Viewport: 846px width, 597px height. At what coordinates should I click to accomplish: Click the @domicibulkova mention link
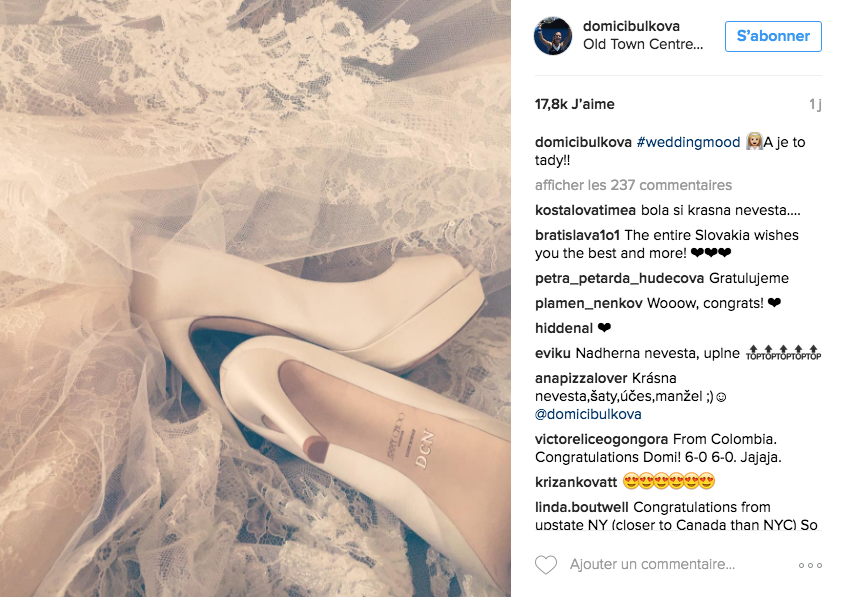click(x=588, y=414)
